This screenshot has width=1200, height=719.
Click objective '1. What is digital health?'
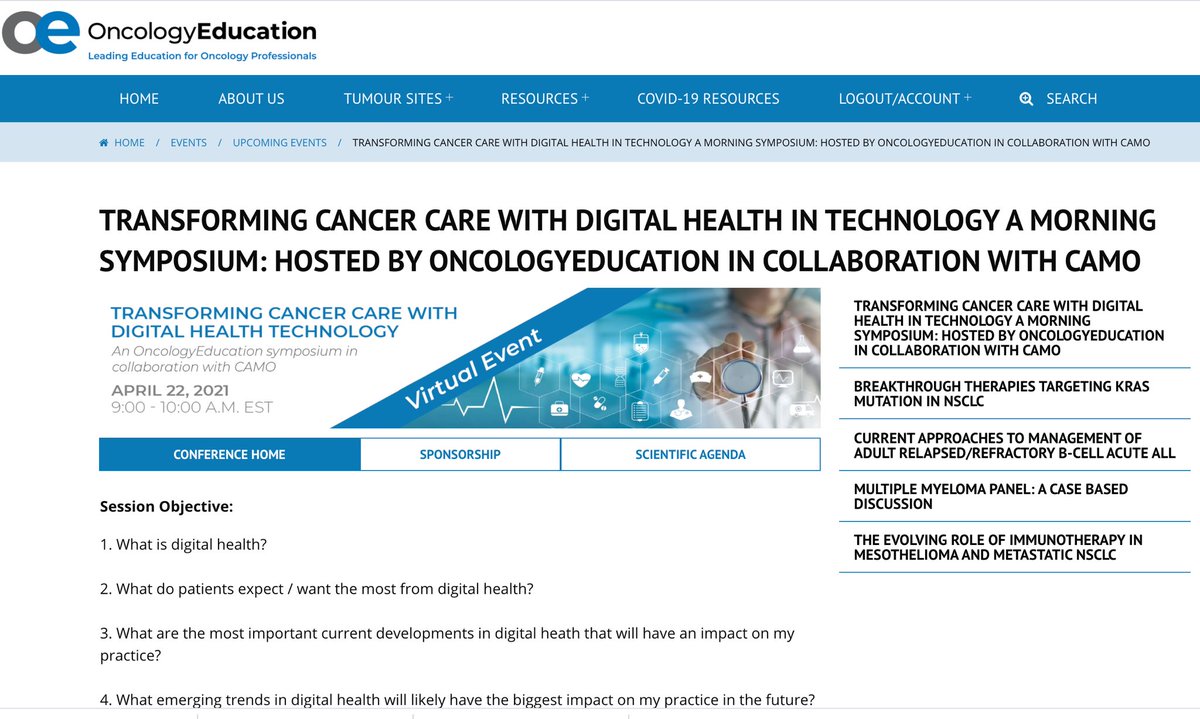click(x=183, y=545)
